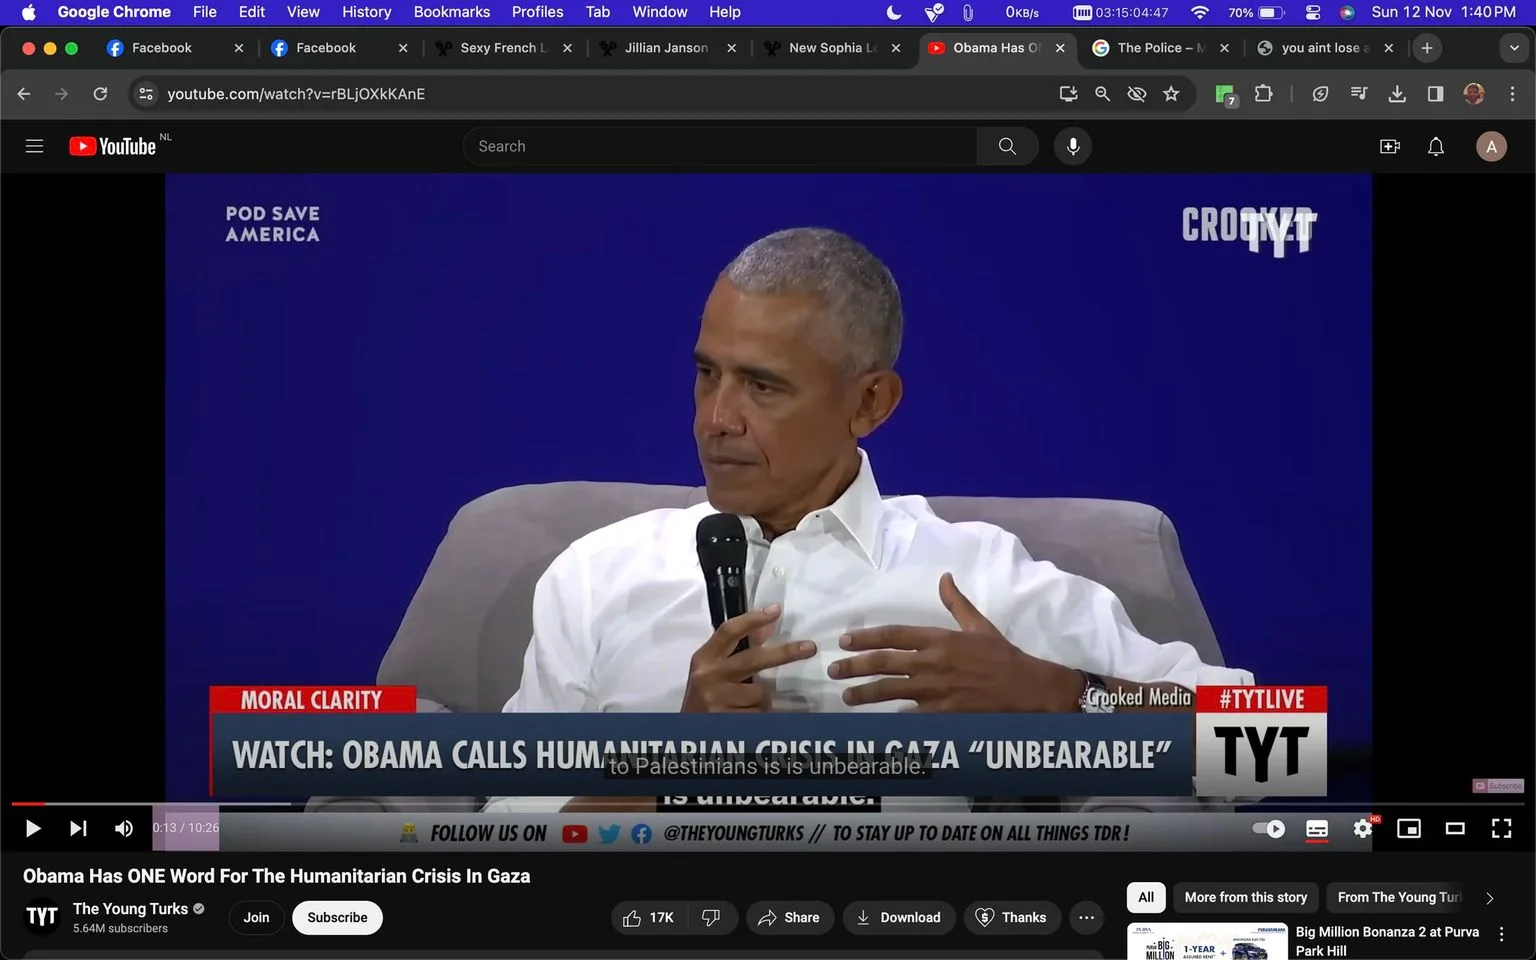
Task: Switch to The Police tab
Action: click(1160, 47)
